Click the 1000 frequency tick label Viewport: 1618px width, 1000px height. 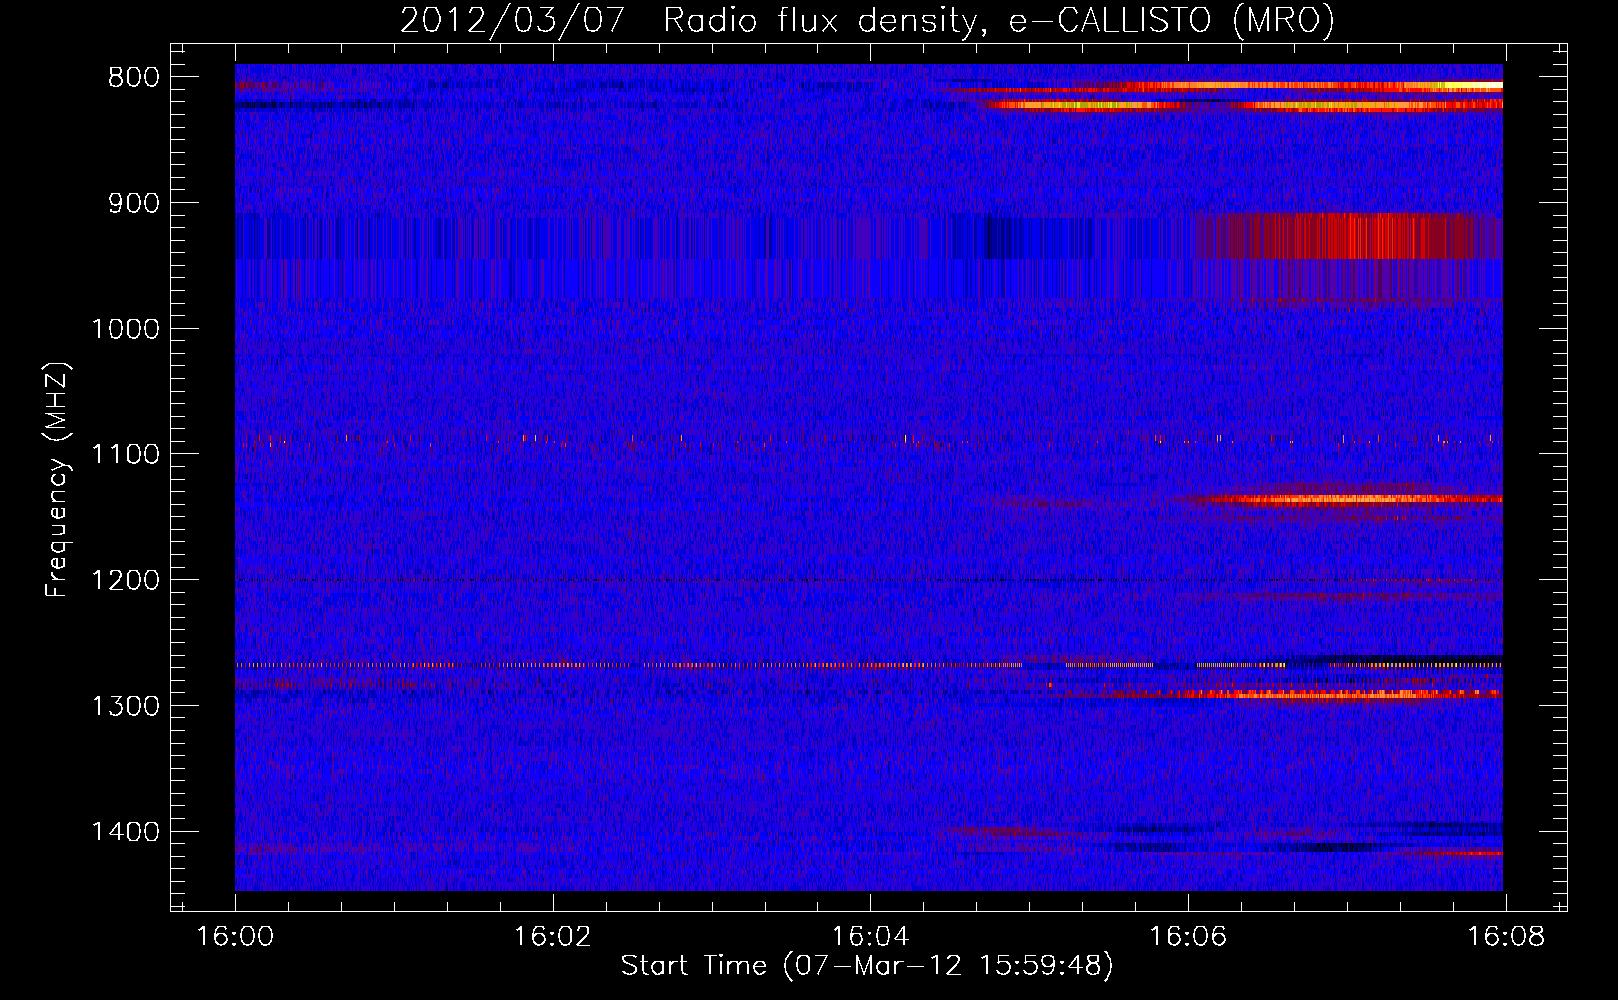point(125,329)
